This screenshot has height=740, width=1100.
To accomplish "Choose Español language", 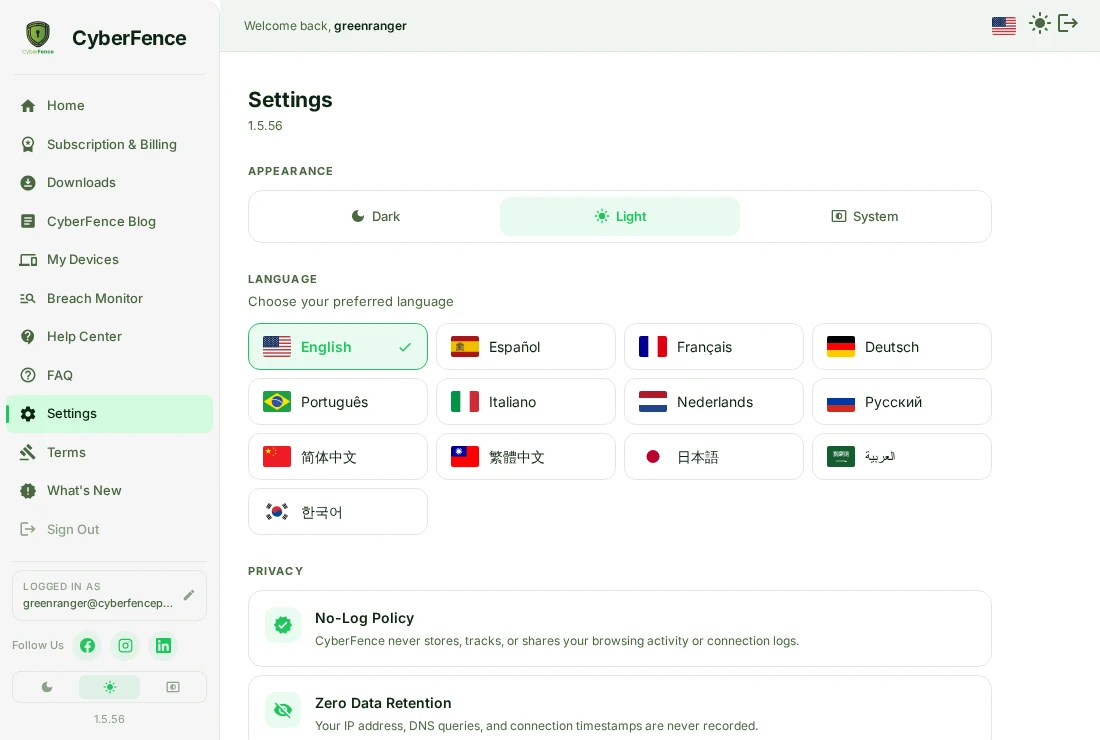I will [525, 347].
